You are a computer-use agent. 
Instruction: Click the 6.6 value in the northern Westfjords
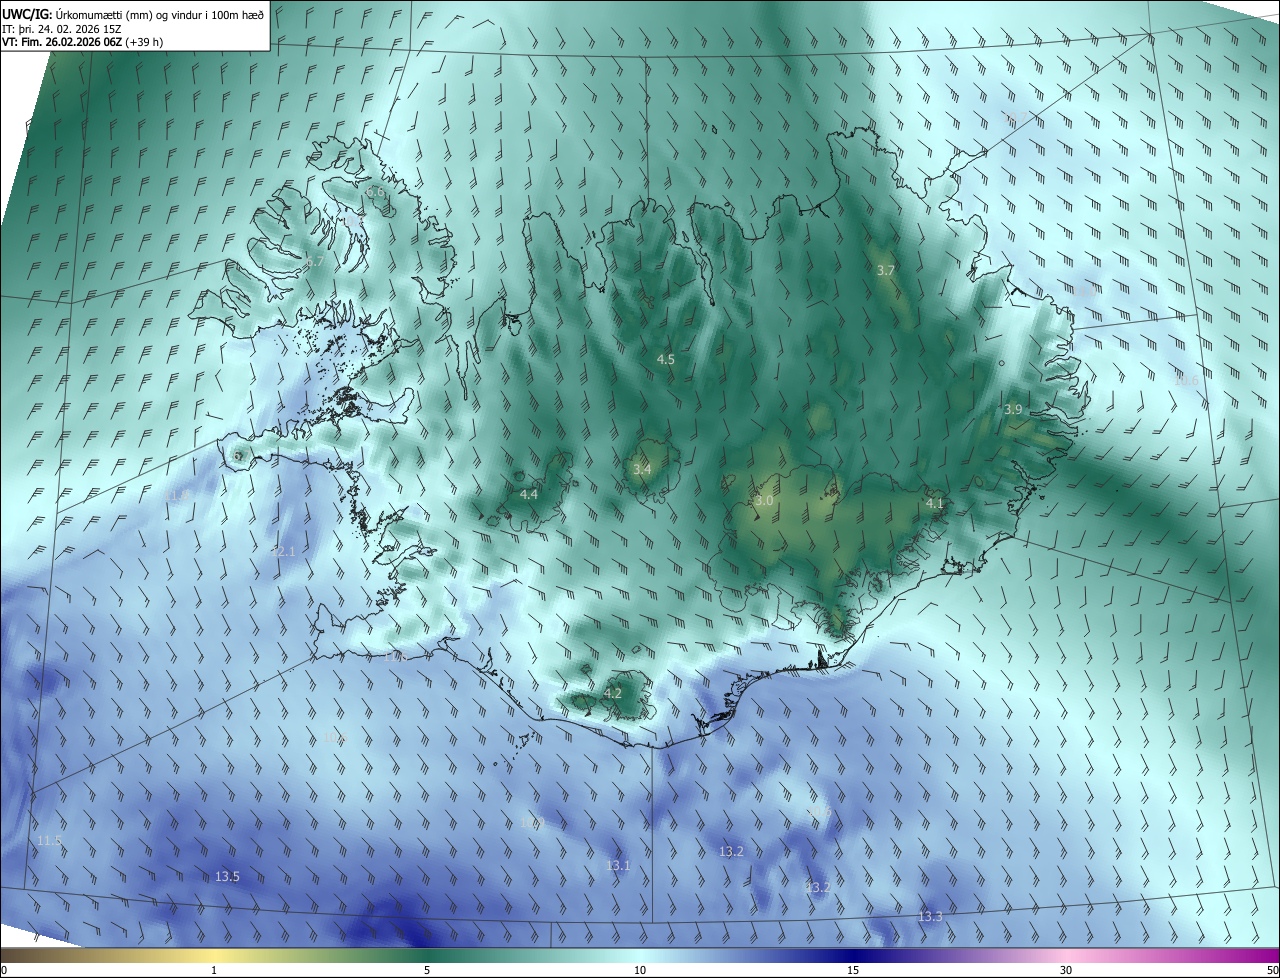[375, 191]
